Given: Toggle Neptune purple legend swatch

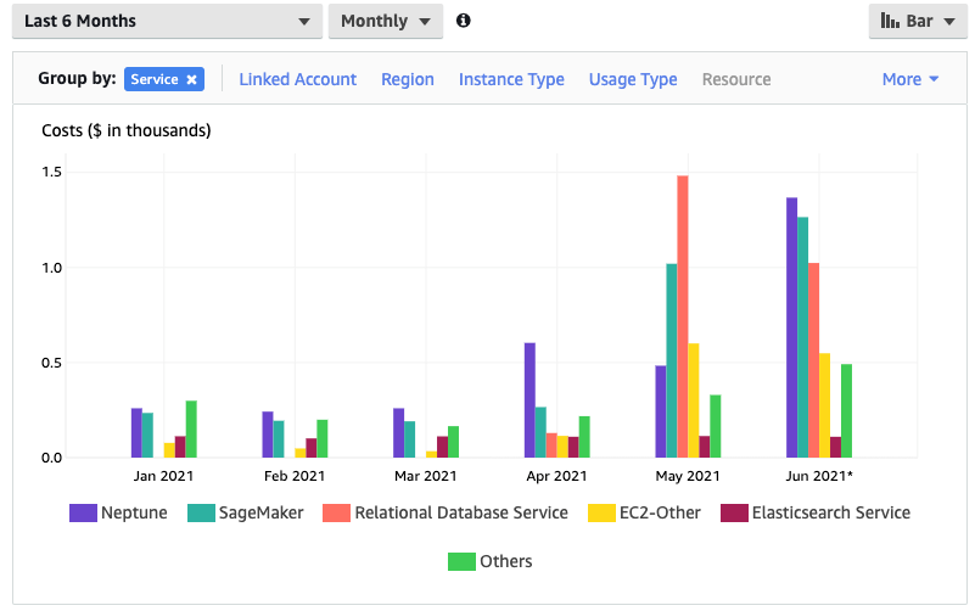Looking at the screenshot, I should pos(82,513).
